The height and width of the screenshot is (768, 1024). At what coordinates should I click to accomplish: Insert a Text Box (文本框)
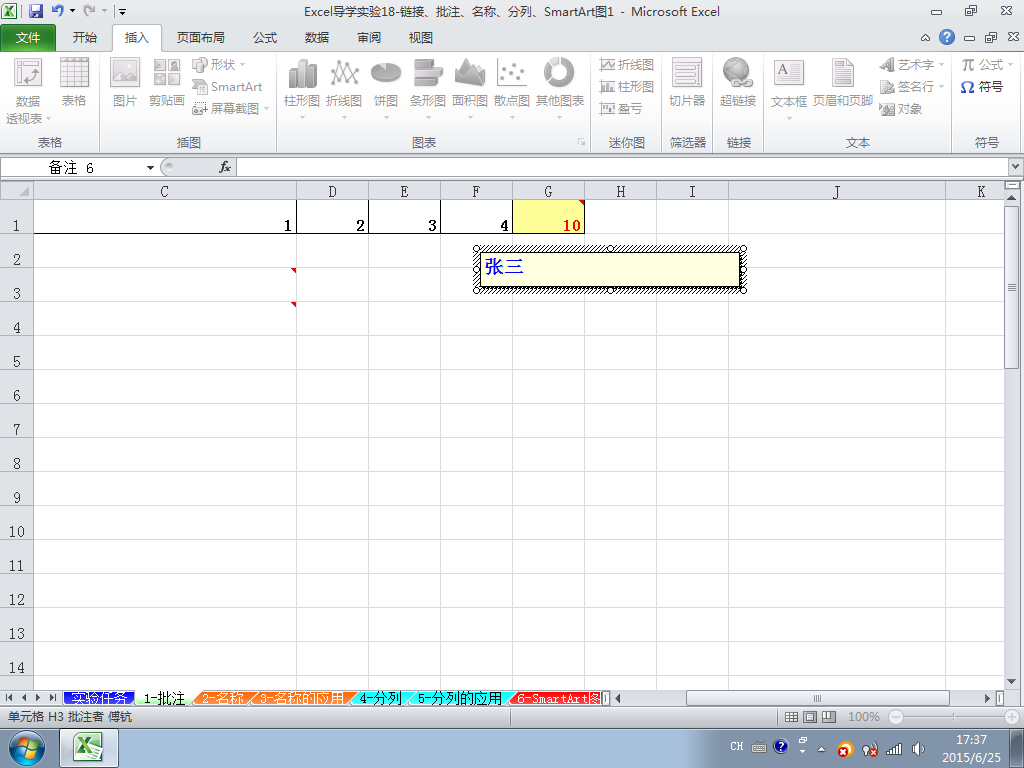(x=789, y=89)
